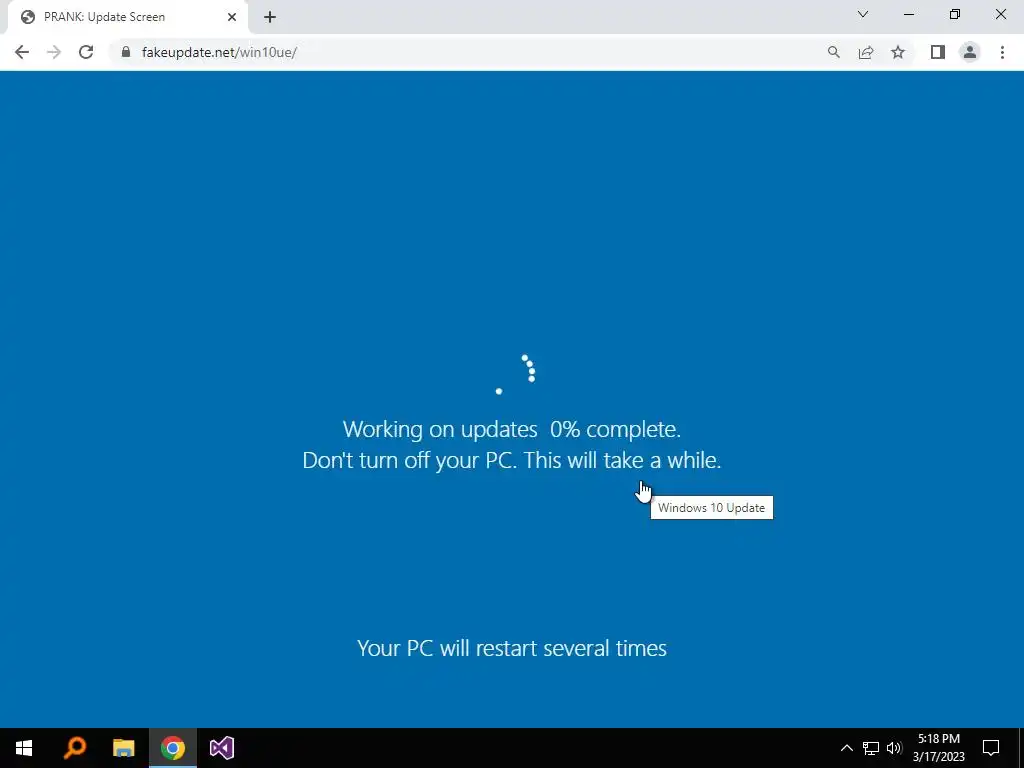Image resolution: width=1024 pixels, height=768 pixels.
Task: Close the Chrome window
Action: [1000, 14]
